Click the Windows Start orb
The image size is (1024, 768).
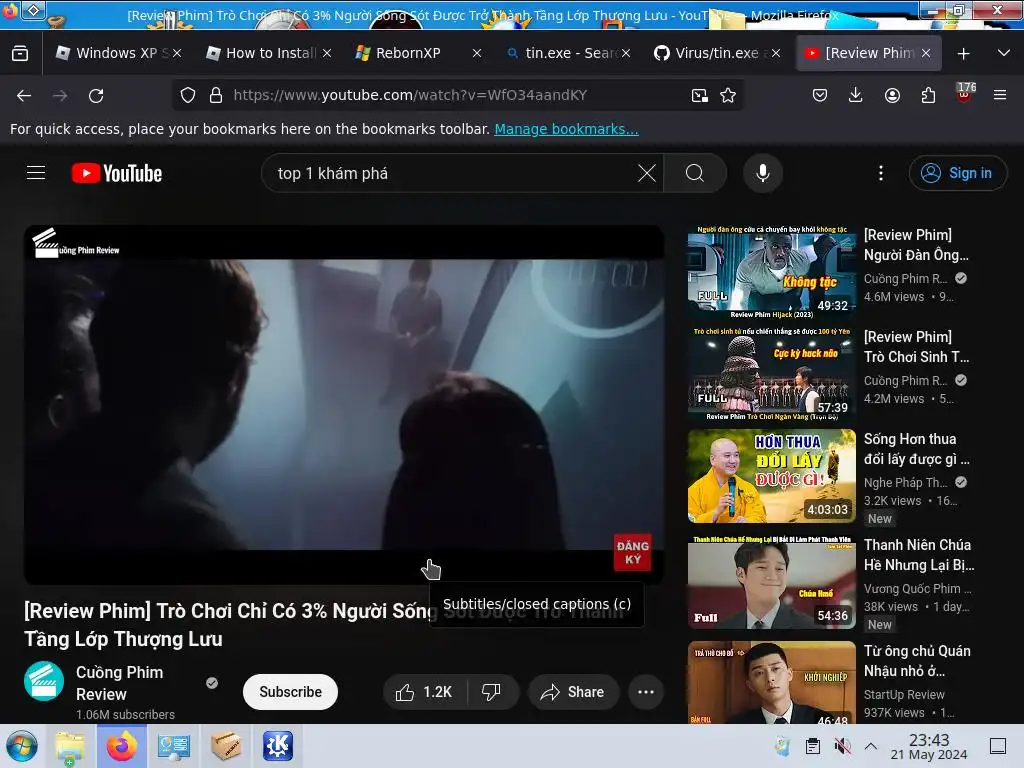(22, 746)
